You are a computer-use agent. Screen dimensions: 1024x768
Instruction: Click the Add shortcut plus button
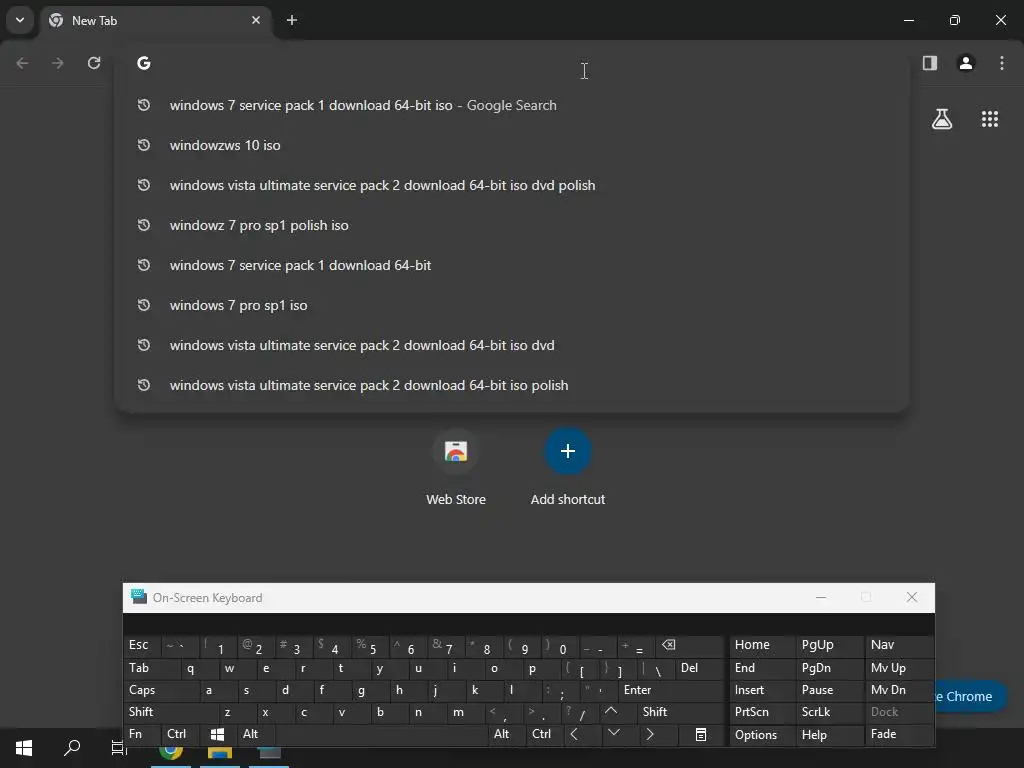click(x=568, y=451)
